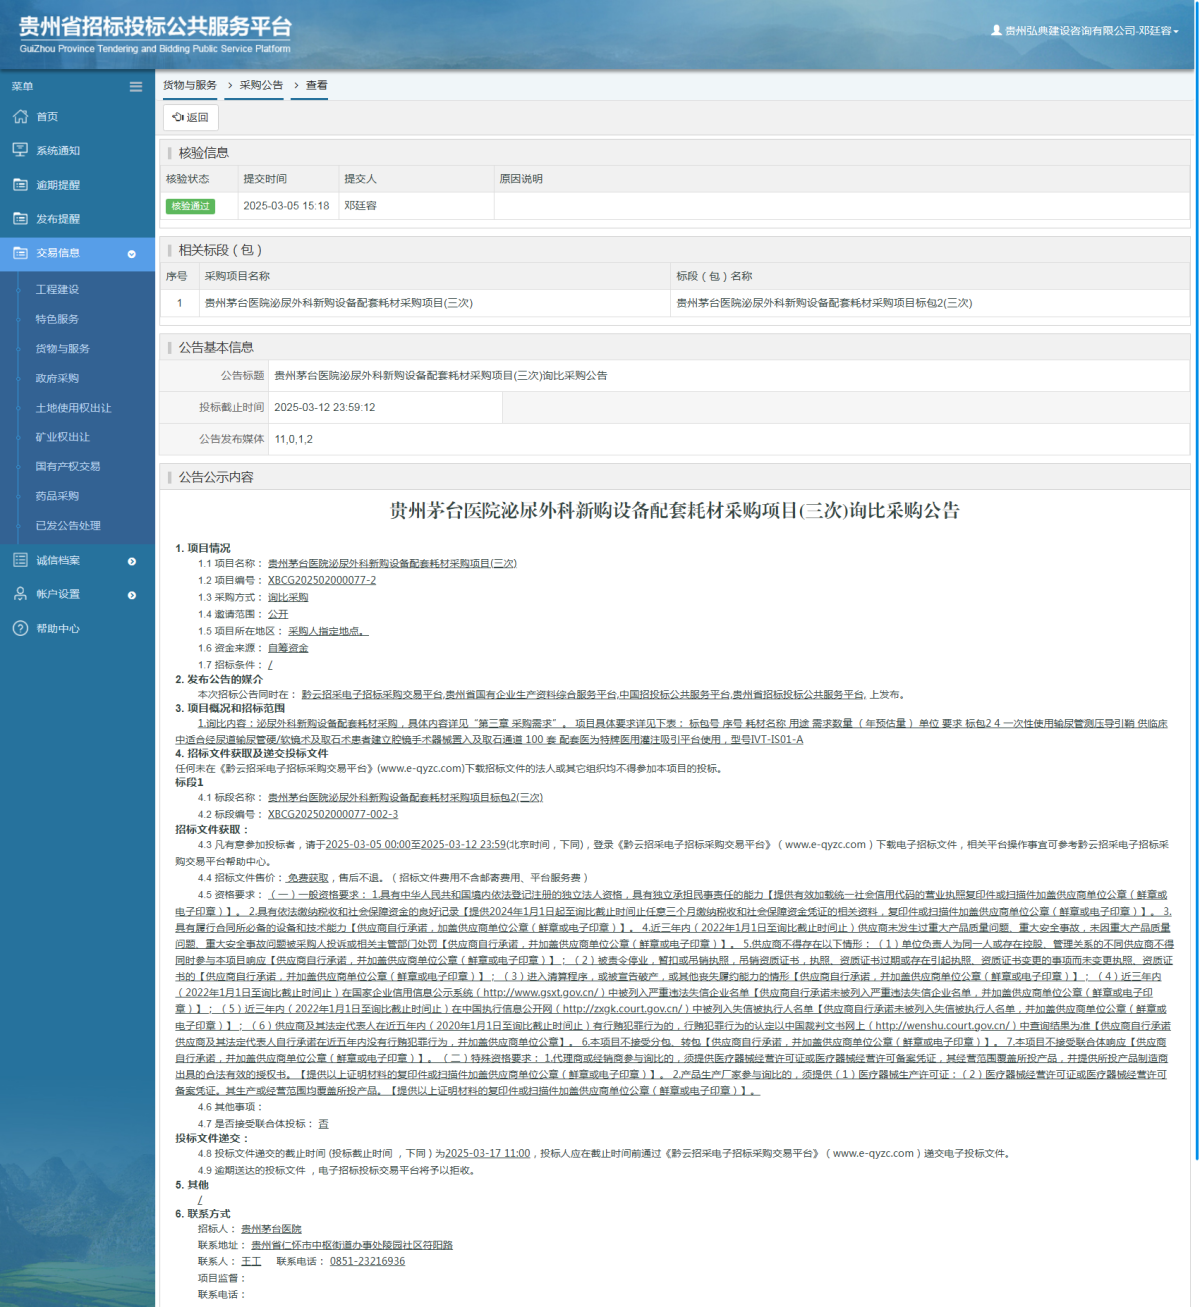Collapse the expanded 交易信息 submenu

coord(131,254)
